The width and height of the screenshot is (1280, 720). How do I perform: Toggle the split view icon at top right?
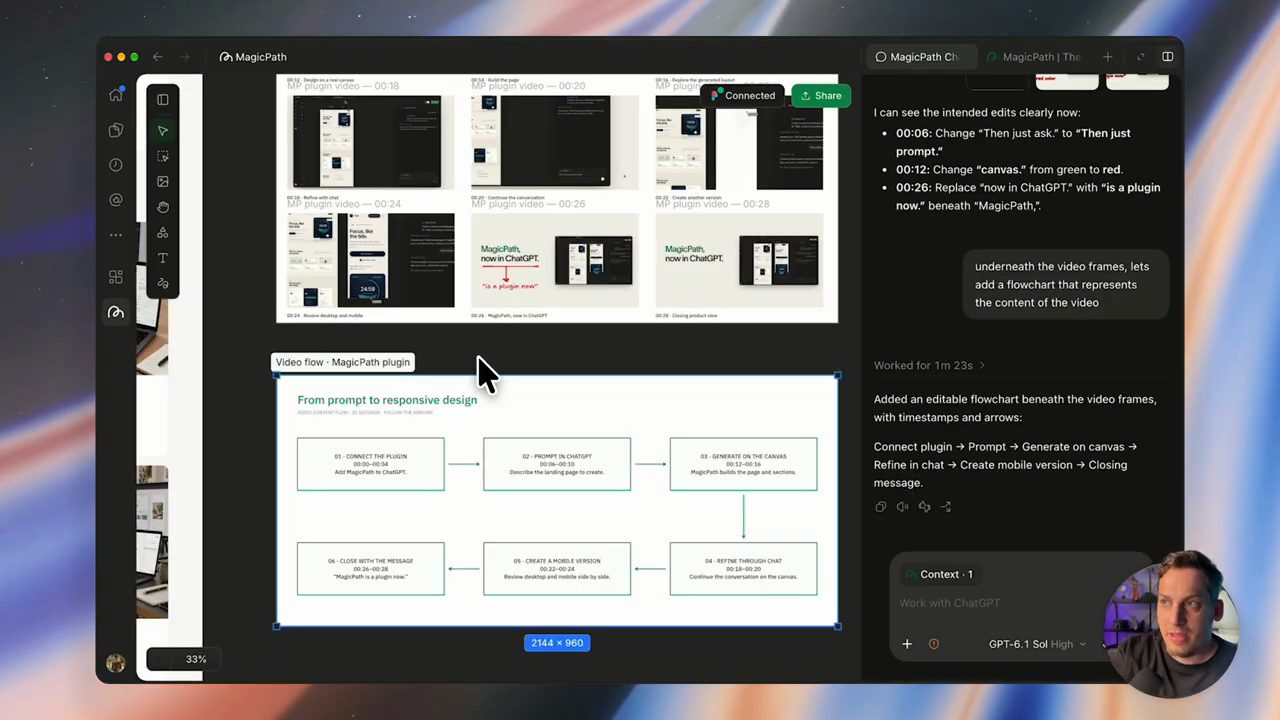click(1167, 57)
